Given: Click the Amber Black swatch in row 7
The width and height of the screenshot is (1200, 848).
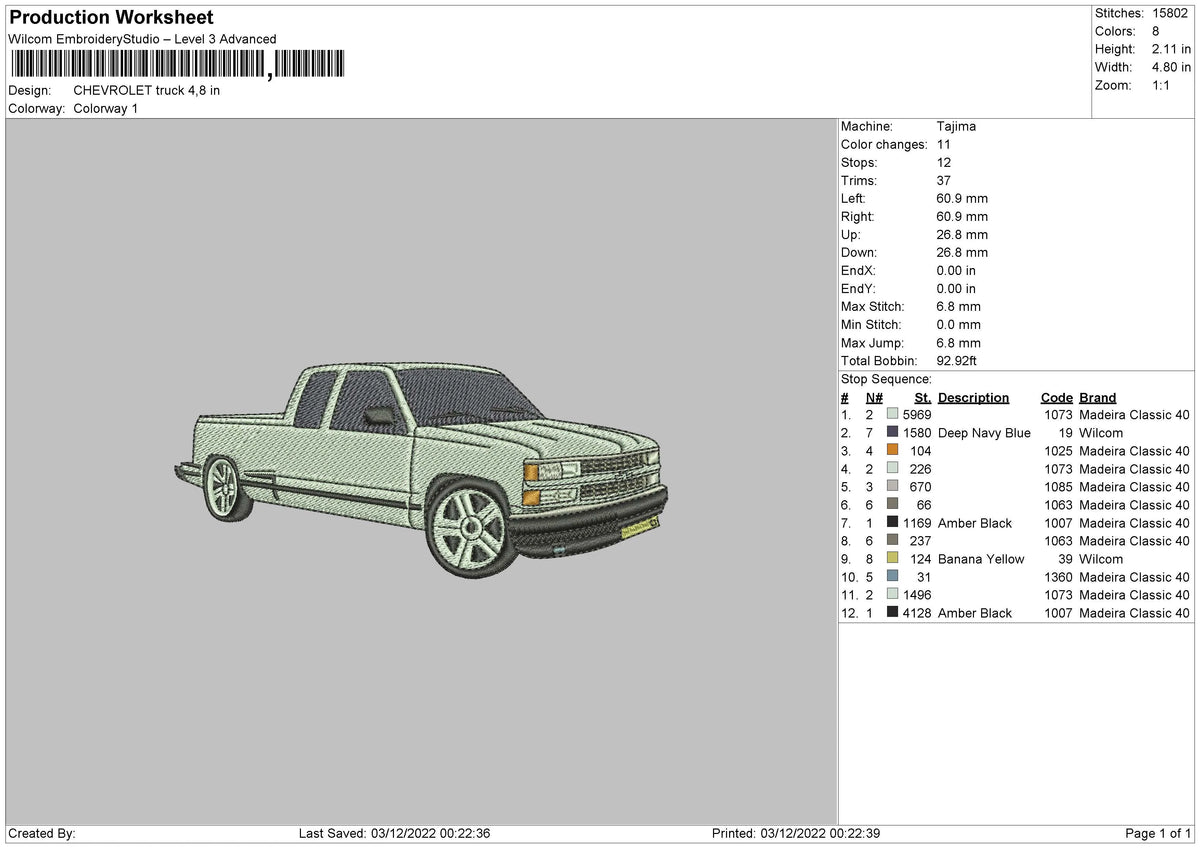Looking at the screenshot, I should (891, 522).
